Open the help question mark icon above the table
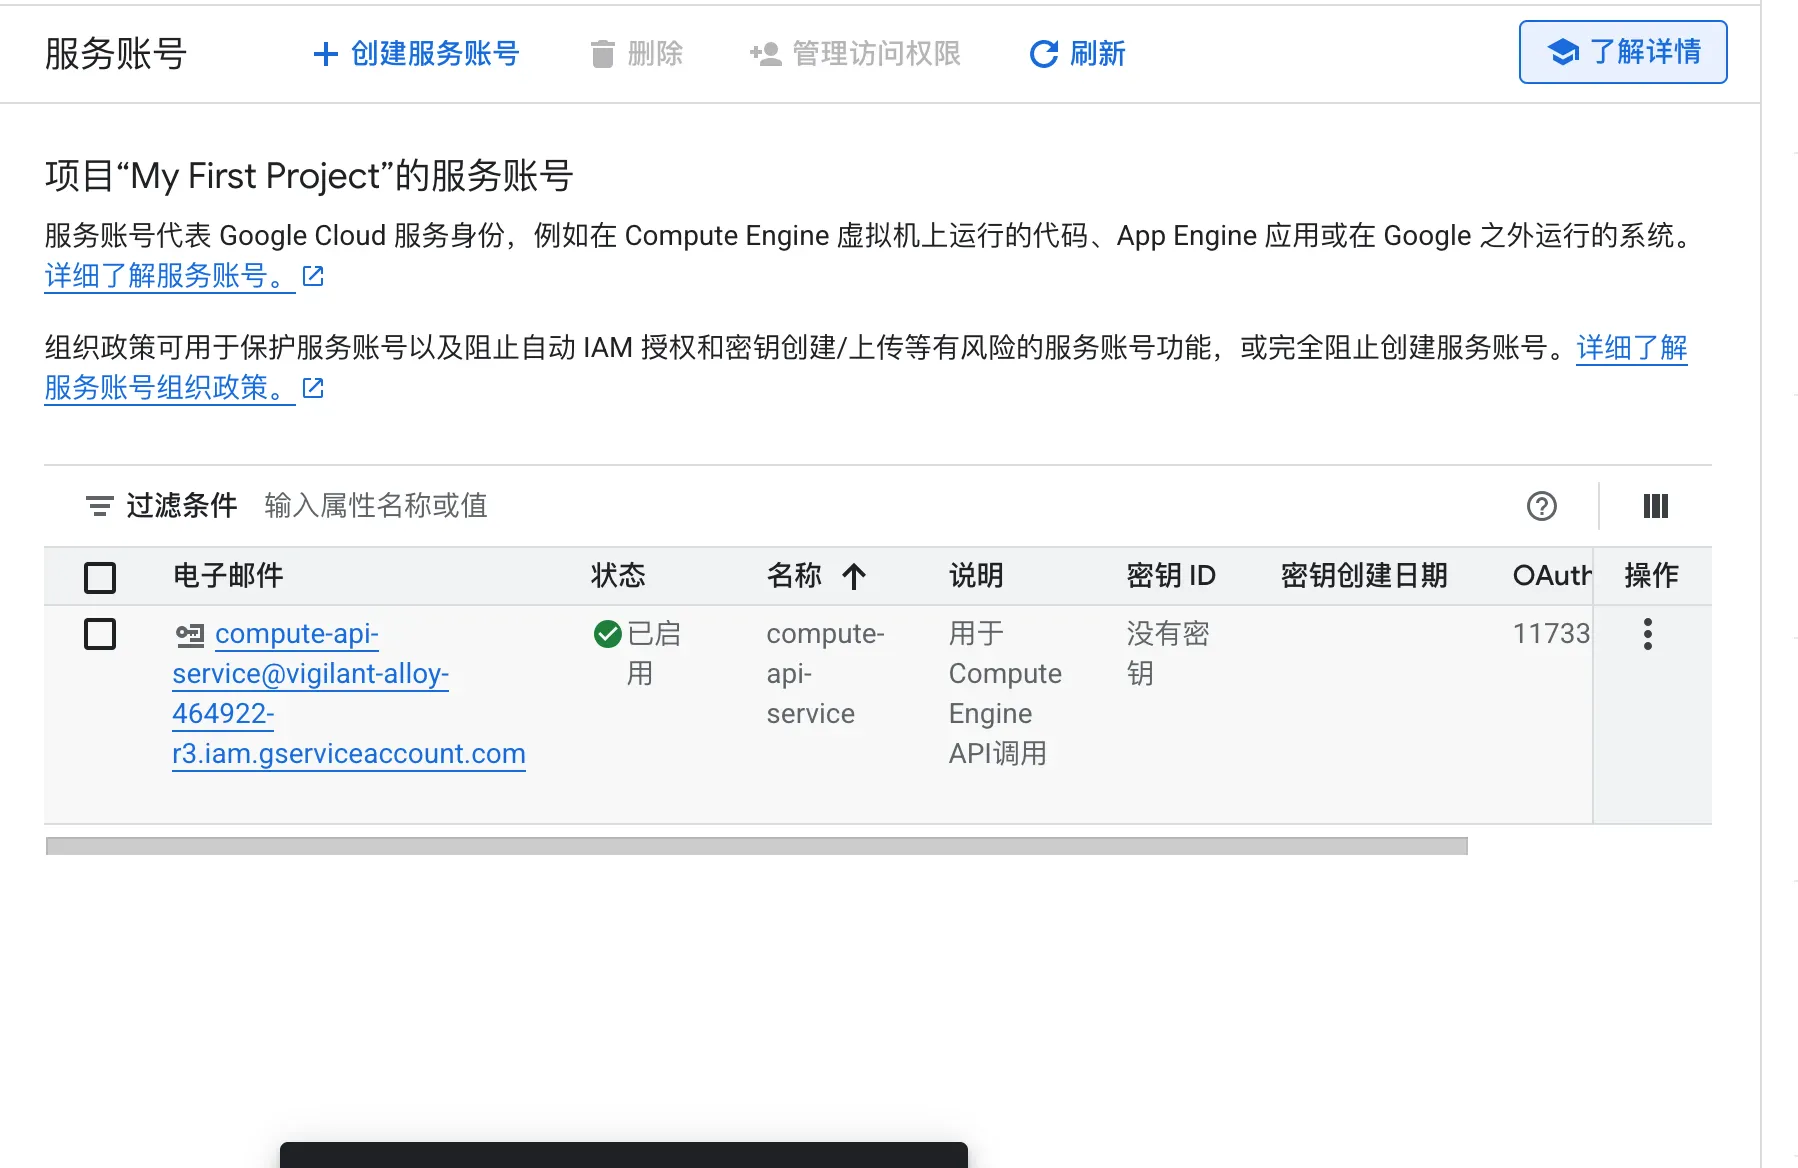The height and width of the screenshot is (1168, 1798). (x=1541, y=507)
